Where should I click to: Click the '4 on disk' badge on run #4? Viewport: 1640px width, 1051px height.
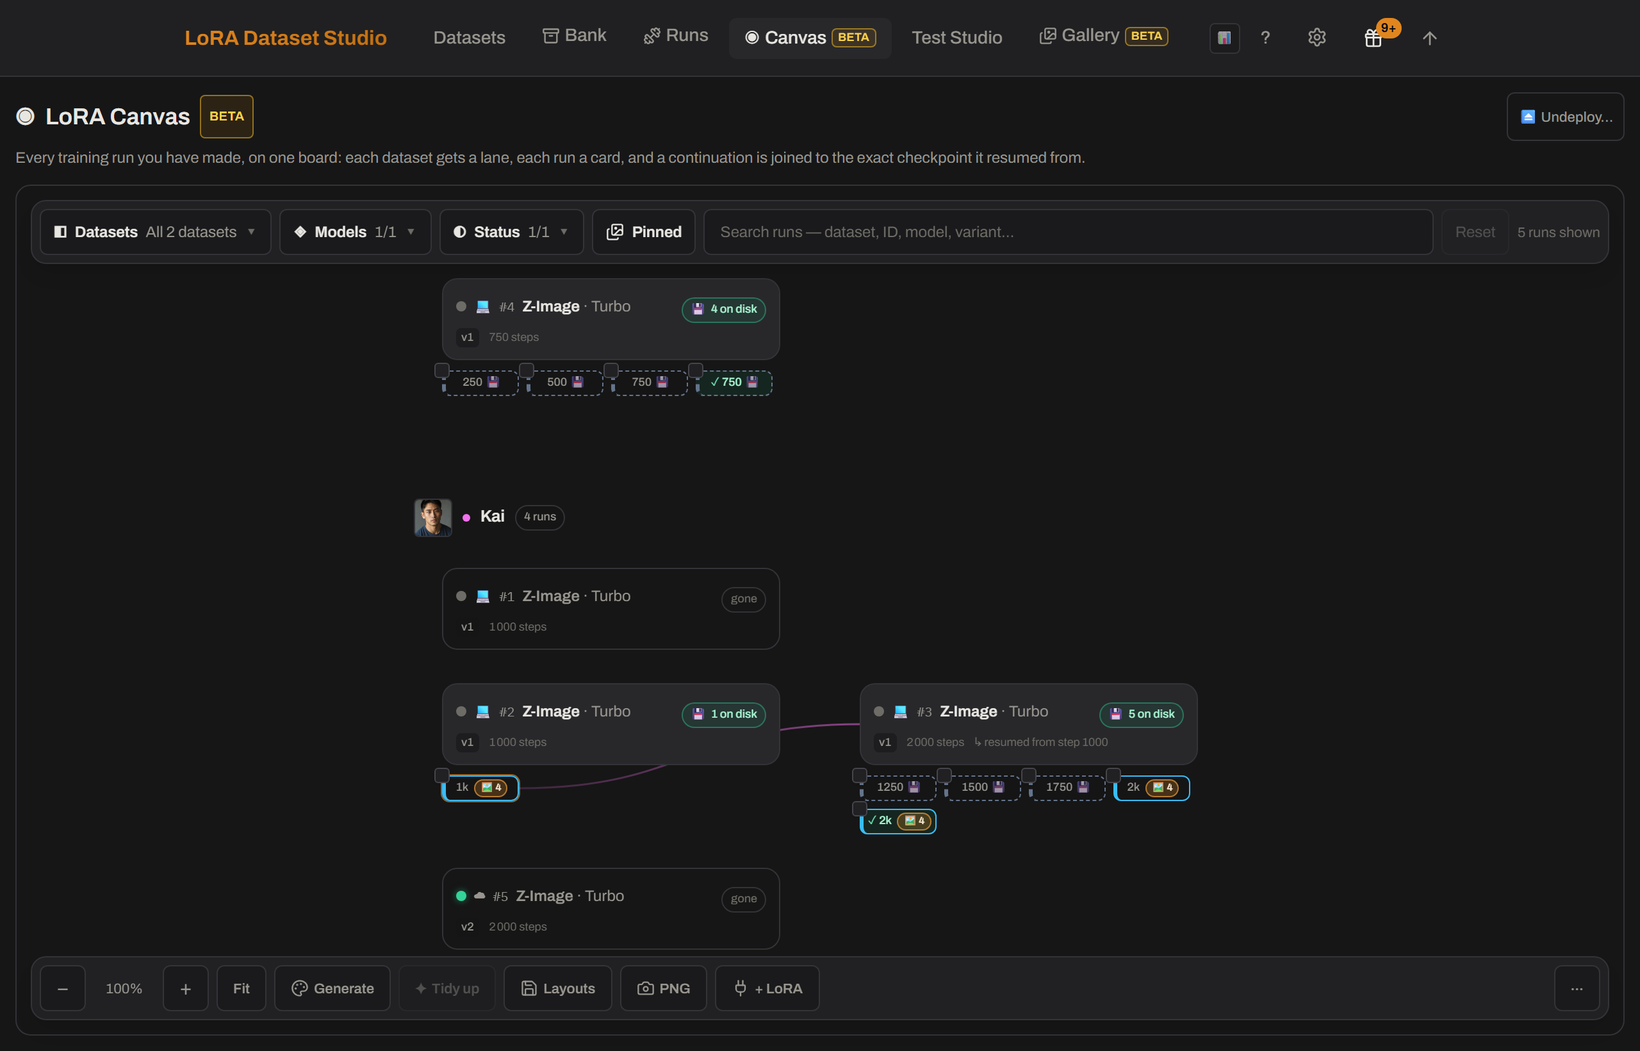(x=724, y=309)
